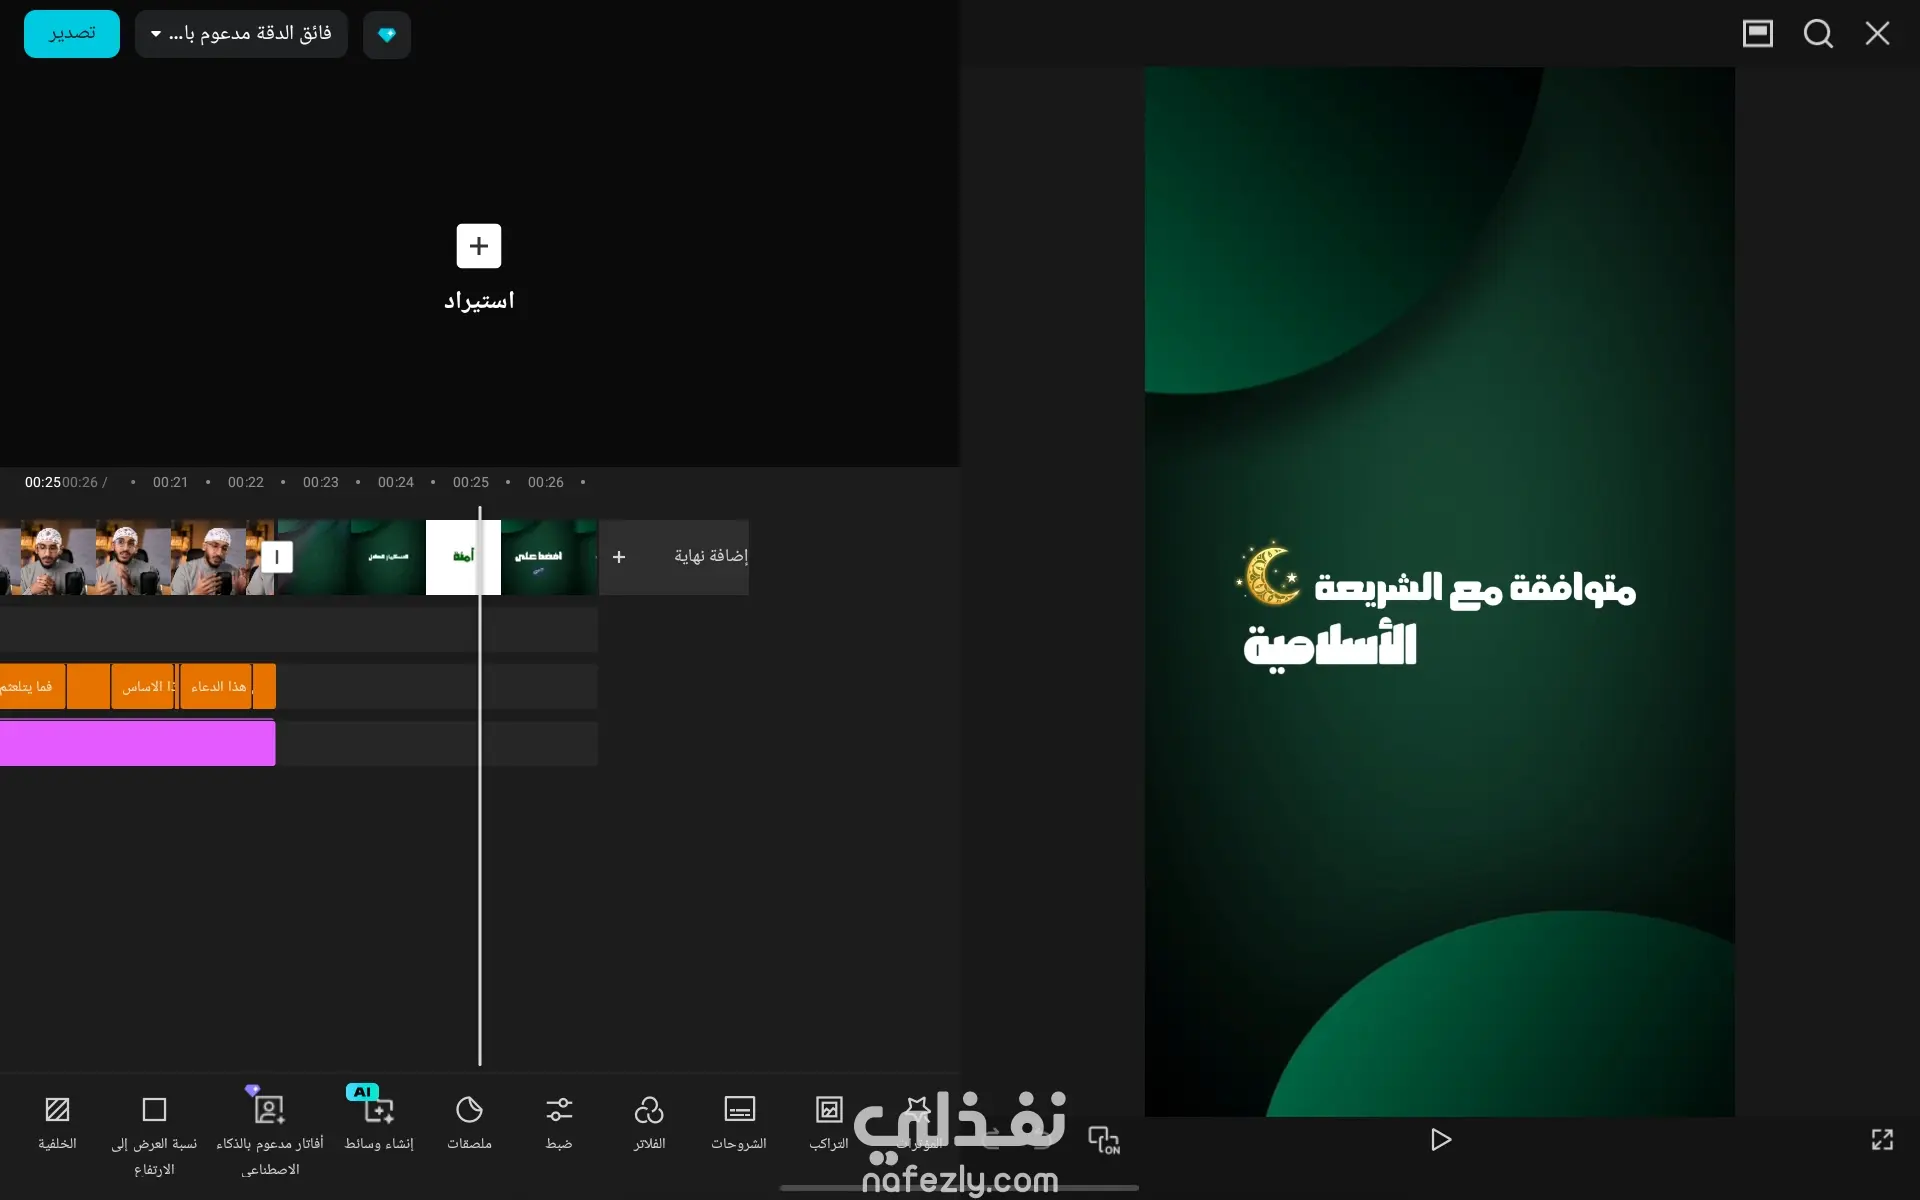This screenshot has height=1200, width=1920.
Task: Open the إنشاء وسائط AI media tool
Action: coord(379,1120)
